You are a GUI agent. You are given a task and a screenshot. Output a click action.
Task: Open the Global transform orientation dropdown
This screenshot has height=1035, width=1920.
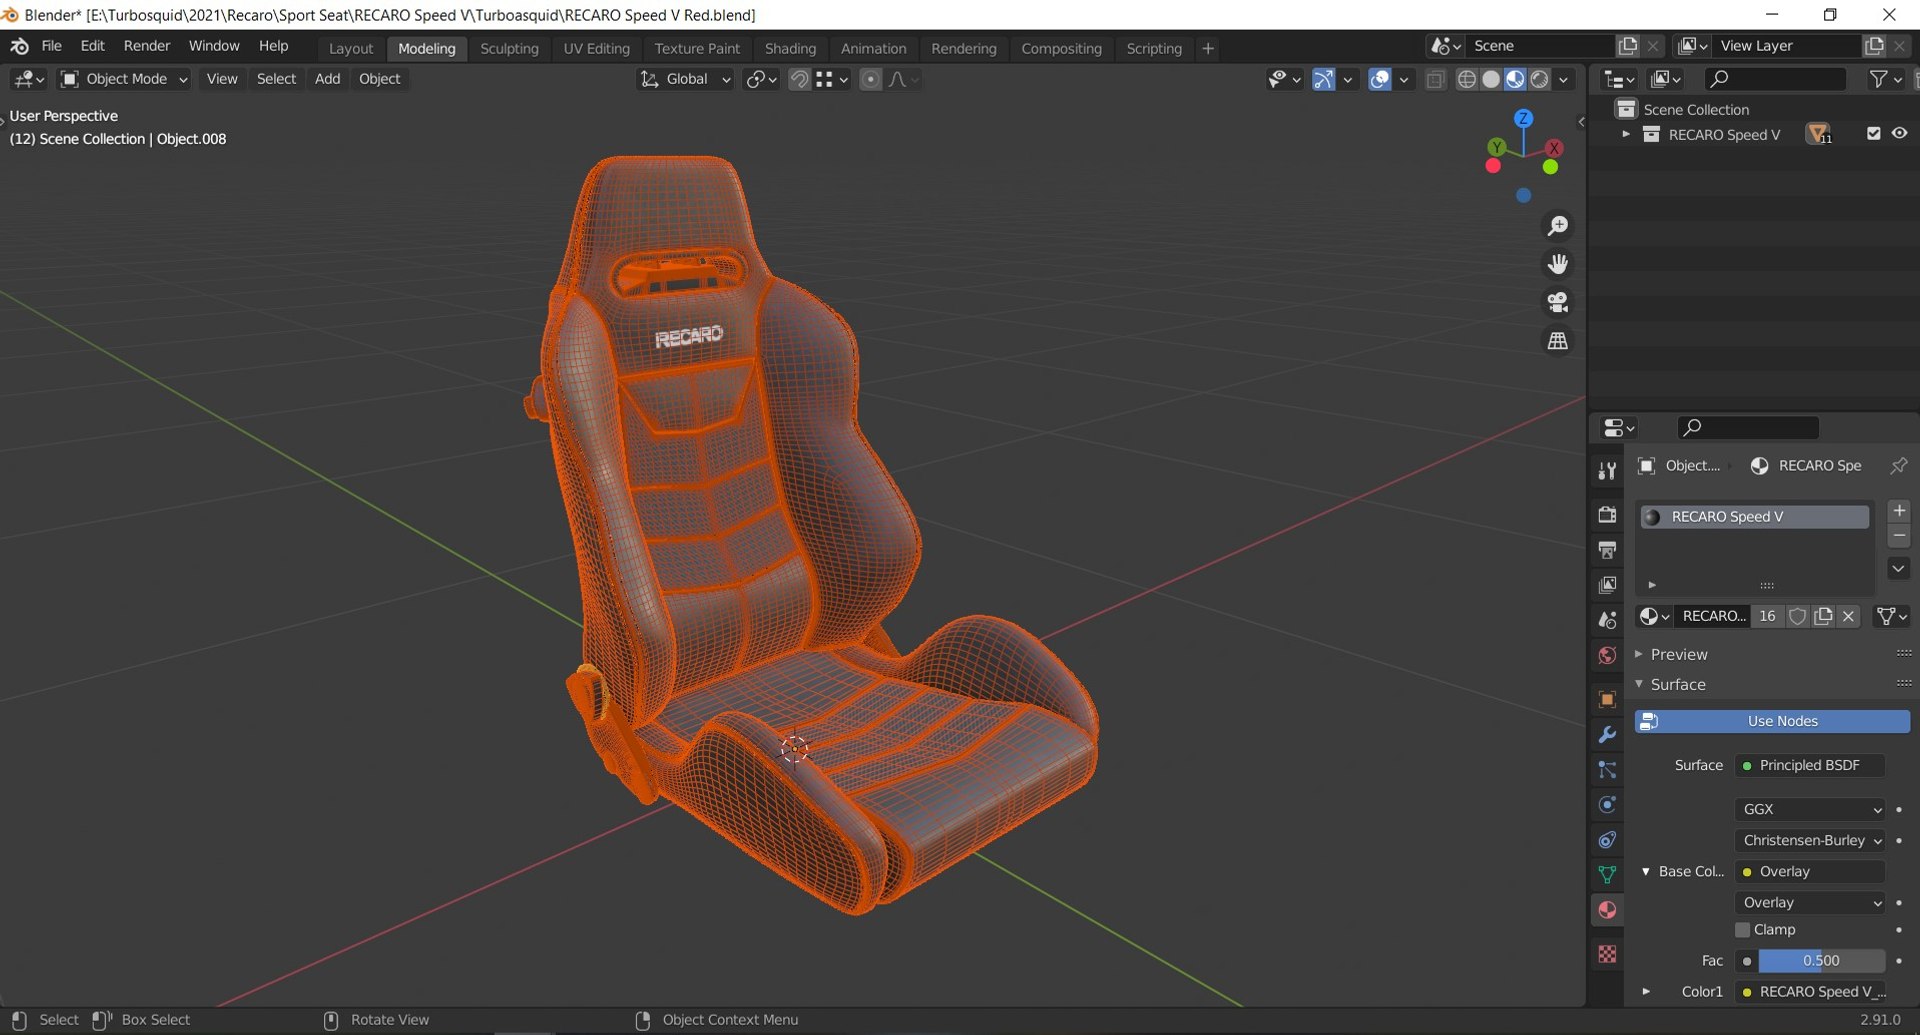tap(686, 79)
